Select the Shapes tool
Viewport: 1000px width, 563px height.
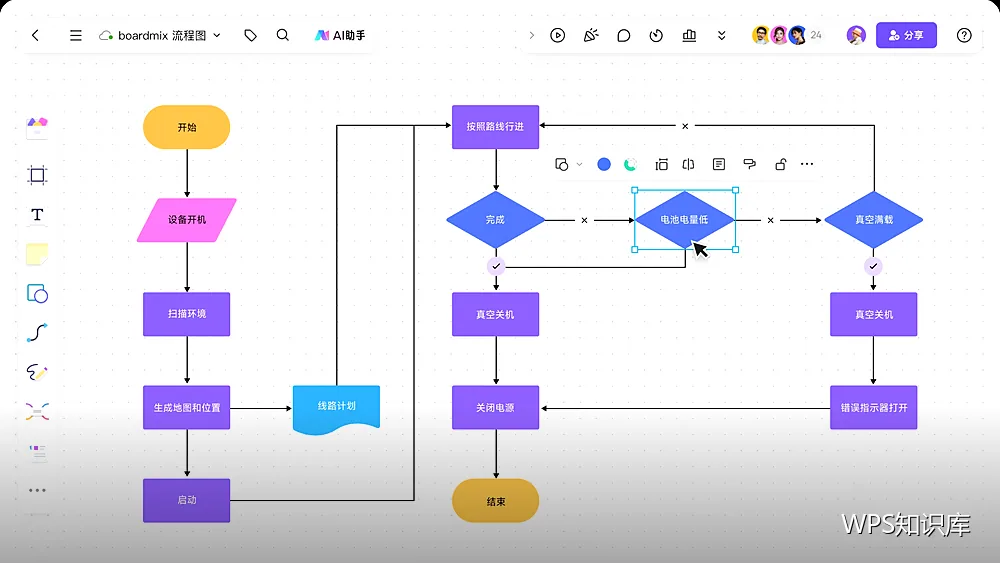38,293
